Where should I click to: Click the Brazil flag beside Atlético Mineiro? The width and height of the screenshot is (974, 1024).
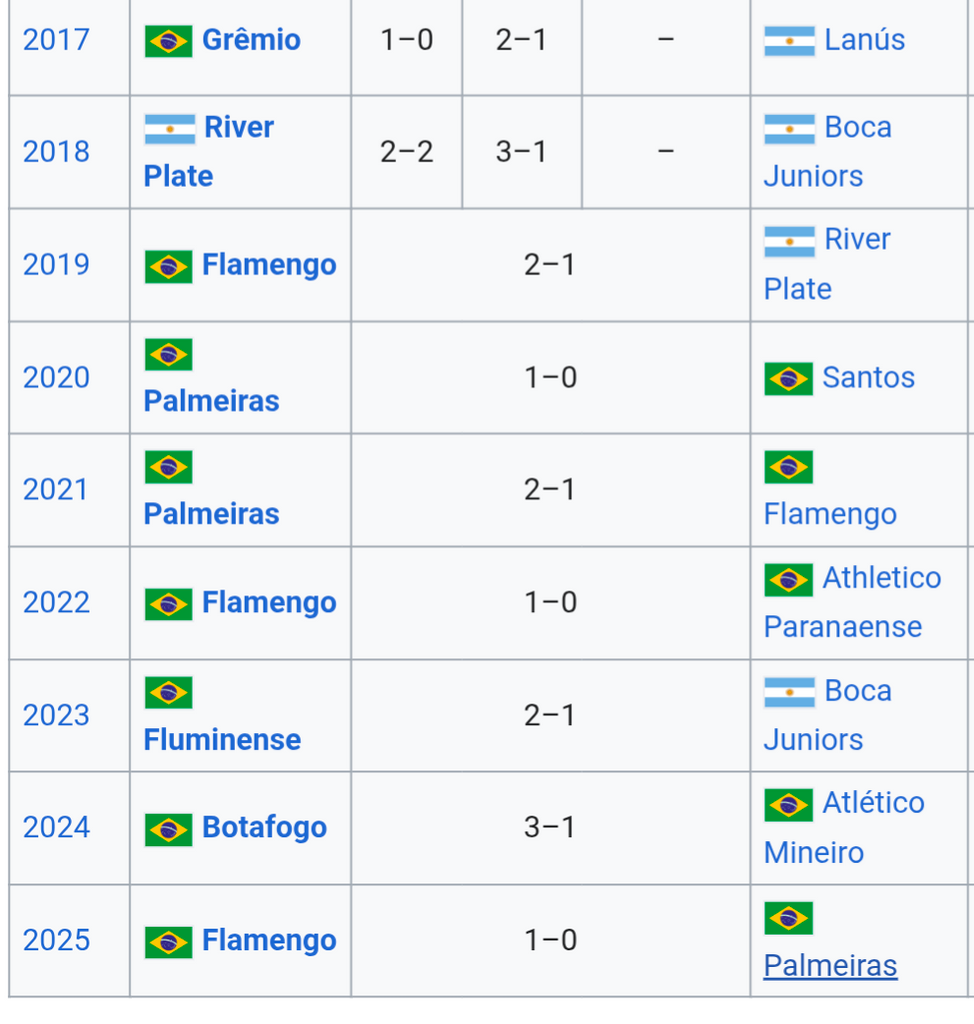point(788,804)
